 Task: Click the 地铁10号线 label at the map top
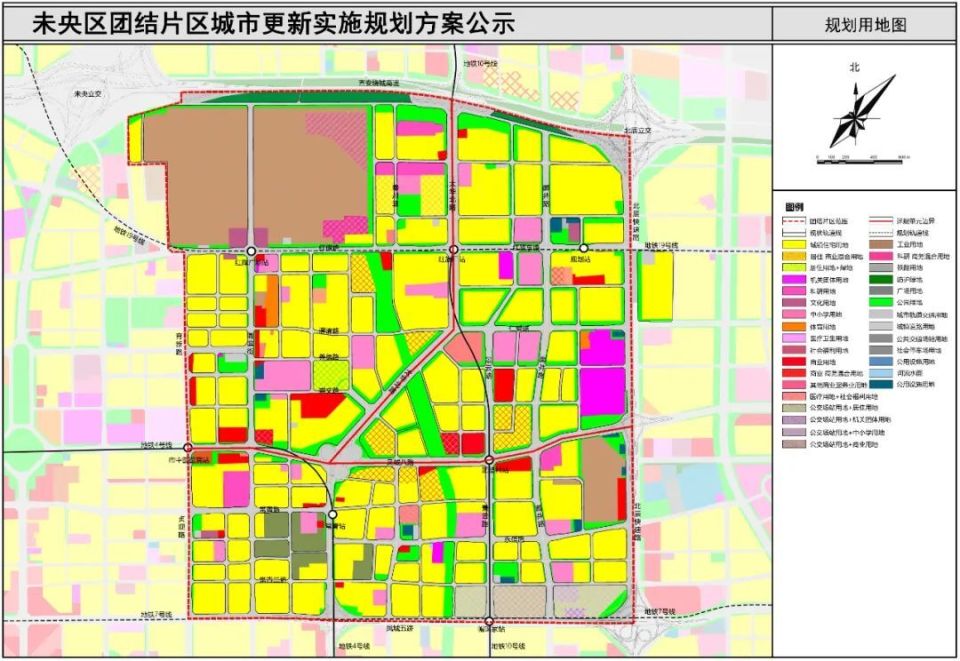point(481,63)
